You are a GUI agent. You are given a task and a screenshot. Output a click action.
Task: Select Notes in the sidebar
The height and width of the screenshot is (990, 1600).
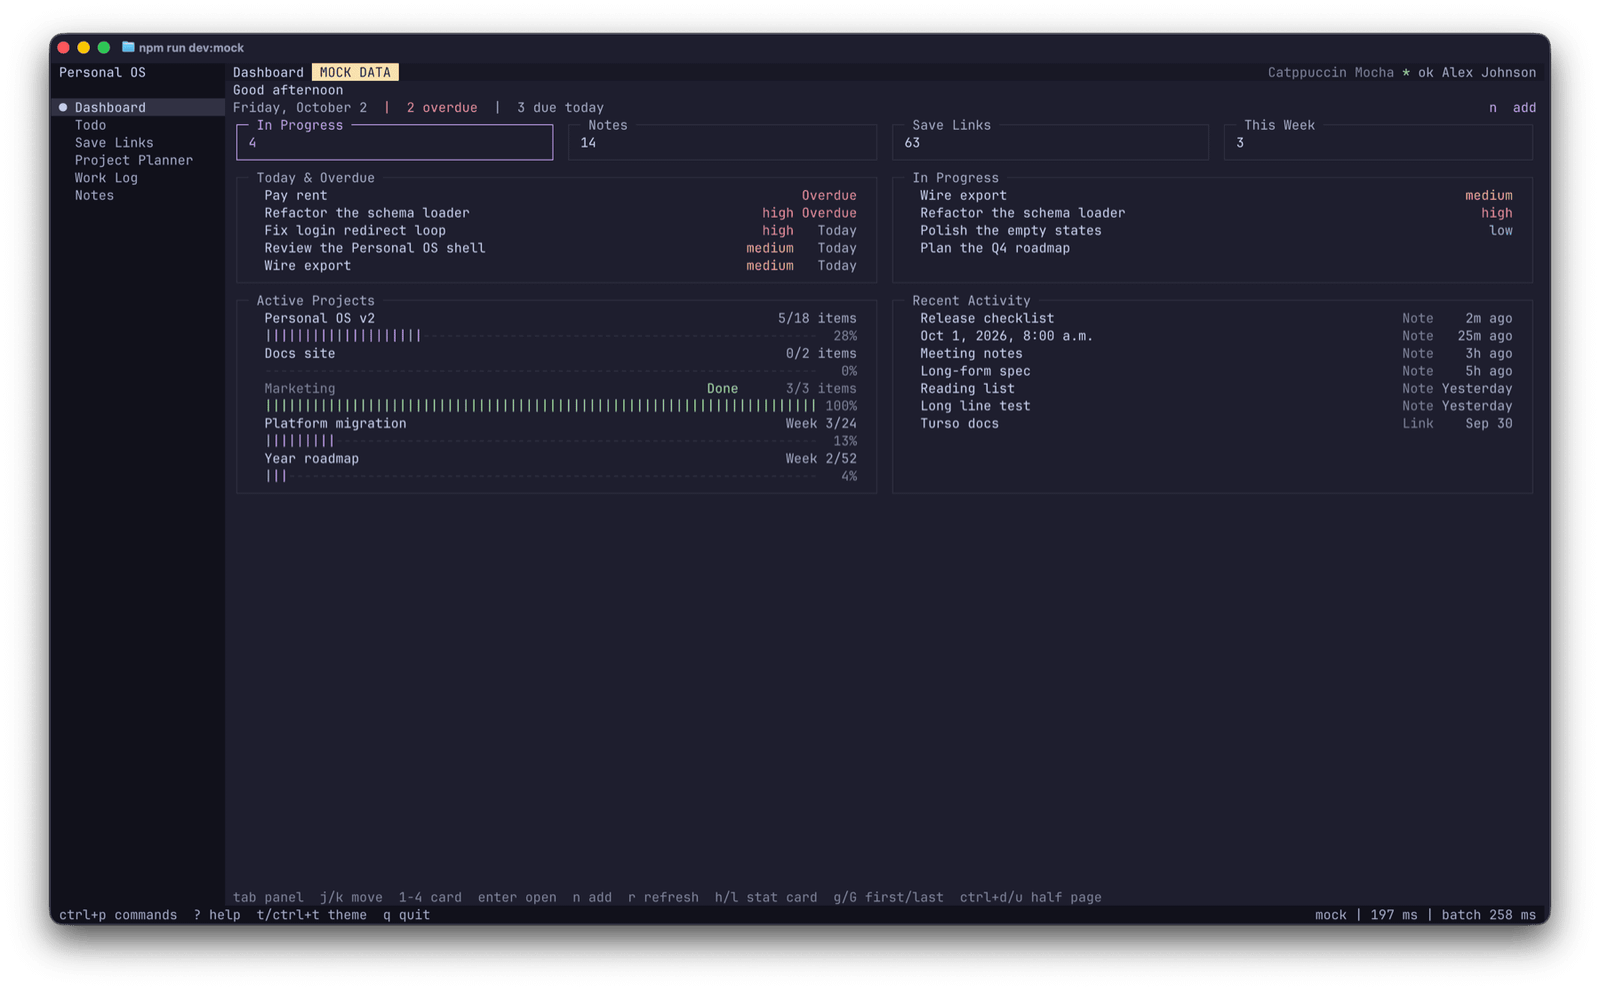(94, 195)
